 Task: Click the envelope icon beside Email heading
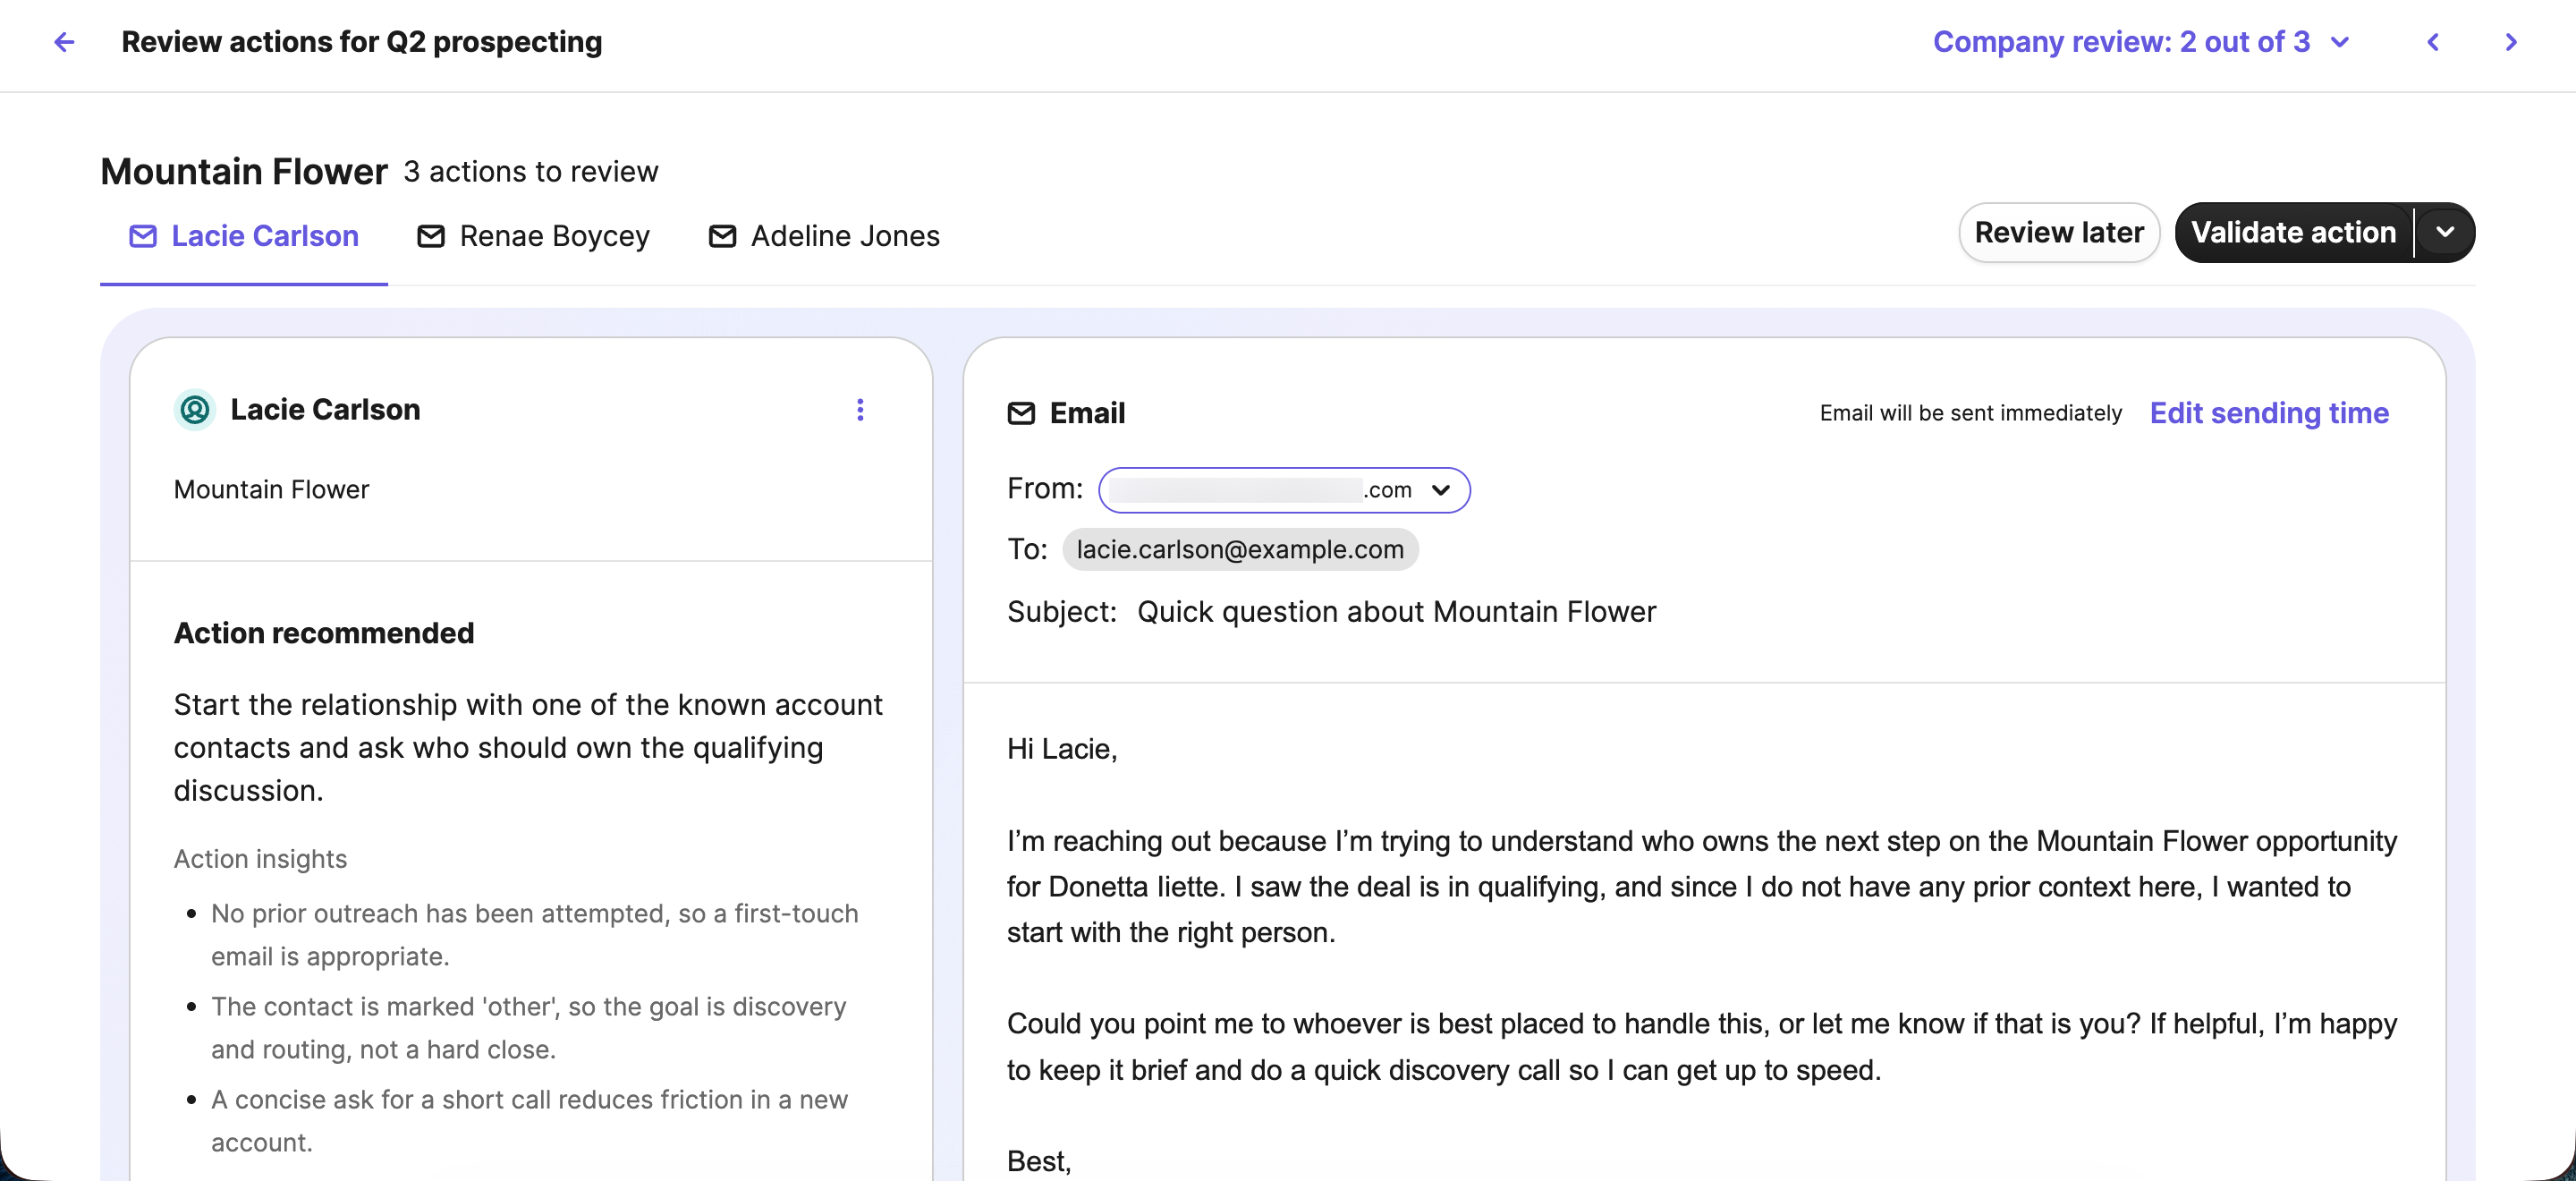click(x=1021, y=413)
